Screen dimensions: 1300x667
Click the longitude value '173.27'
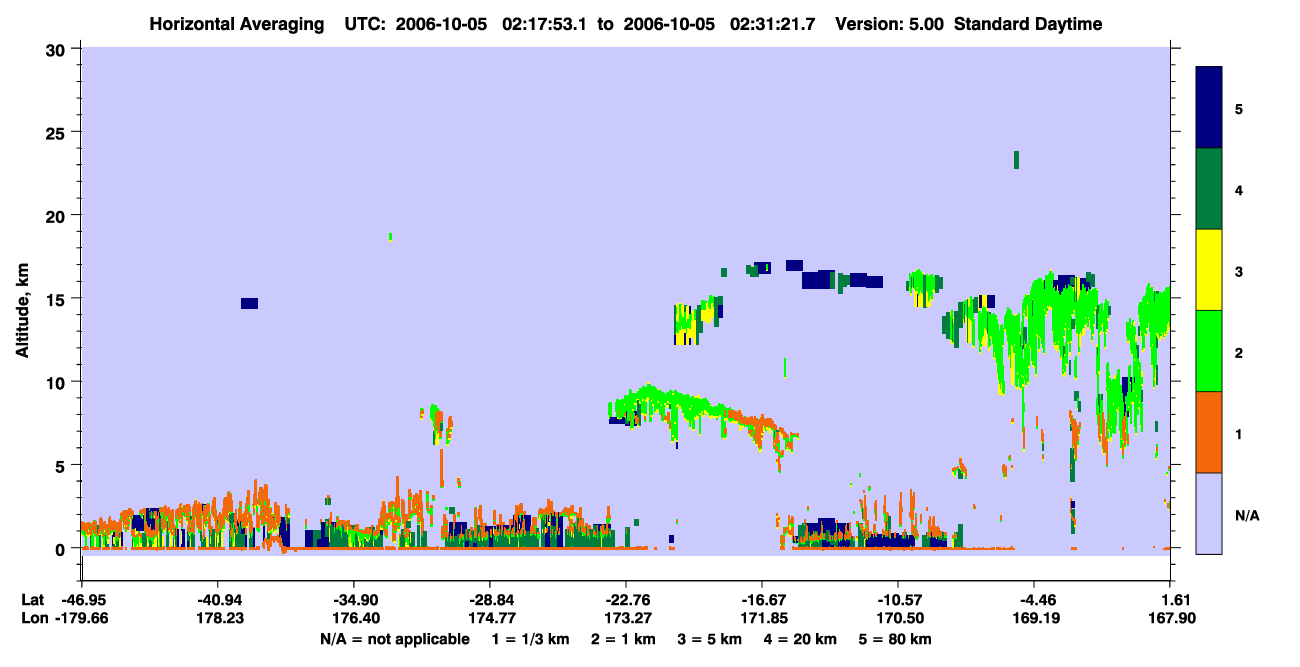[x=626, y=618]
